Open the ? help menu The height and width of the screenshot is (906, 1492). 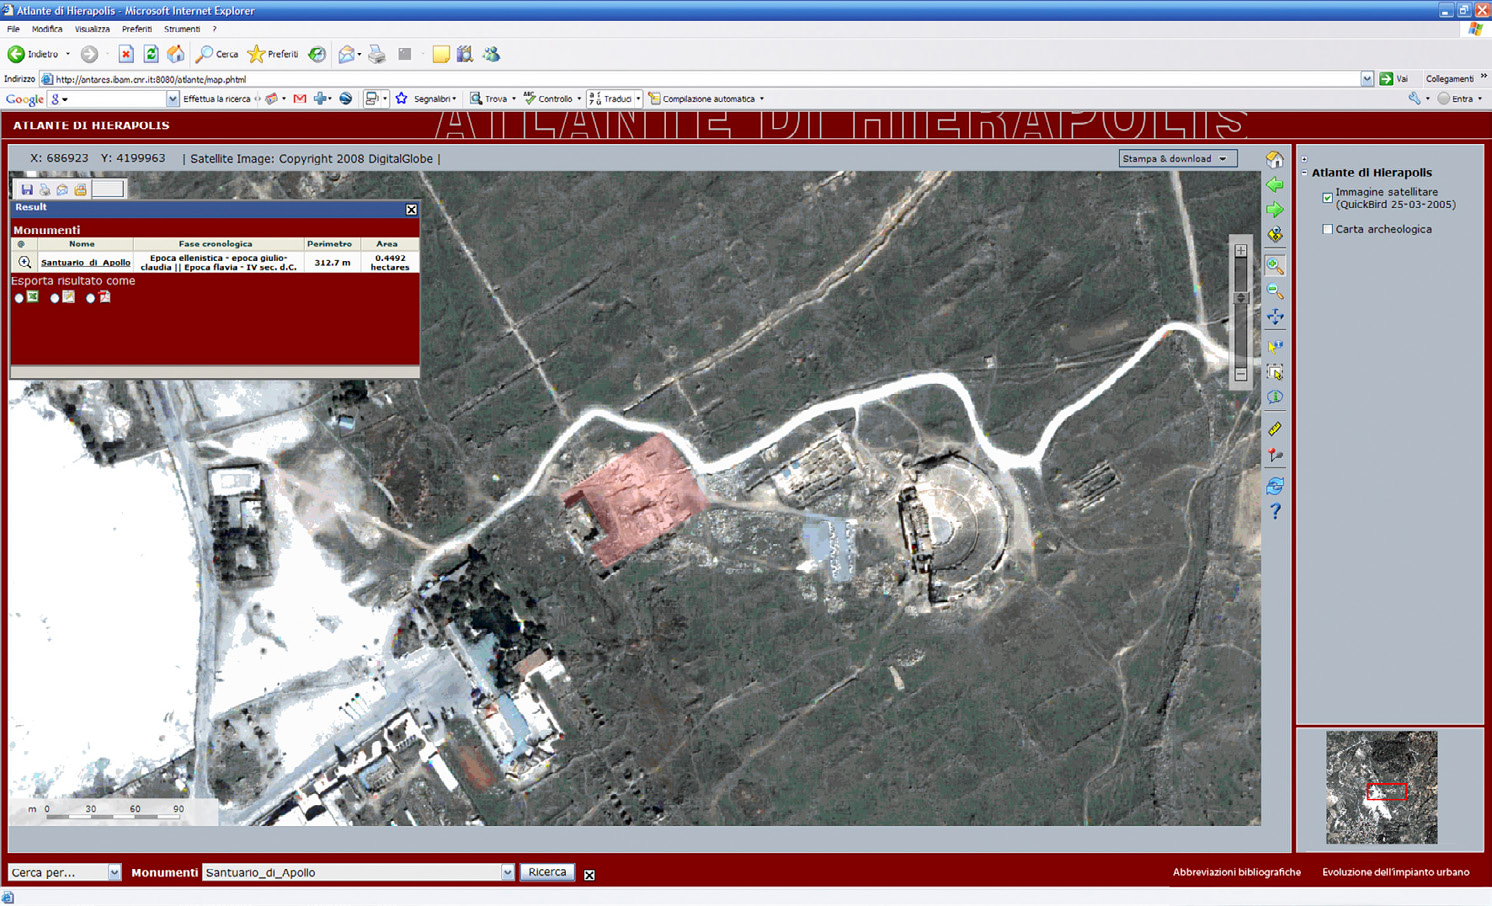point(214,29)
